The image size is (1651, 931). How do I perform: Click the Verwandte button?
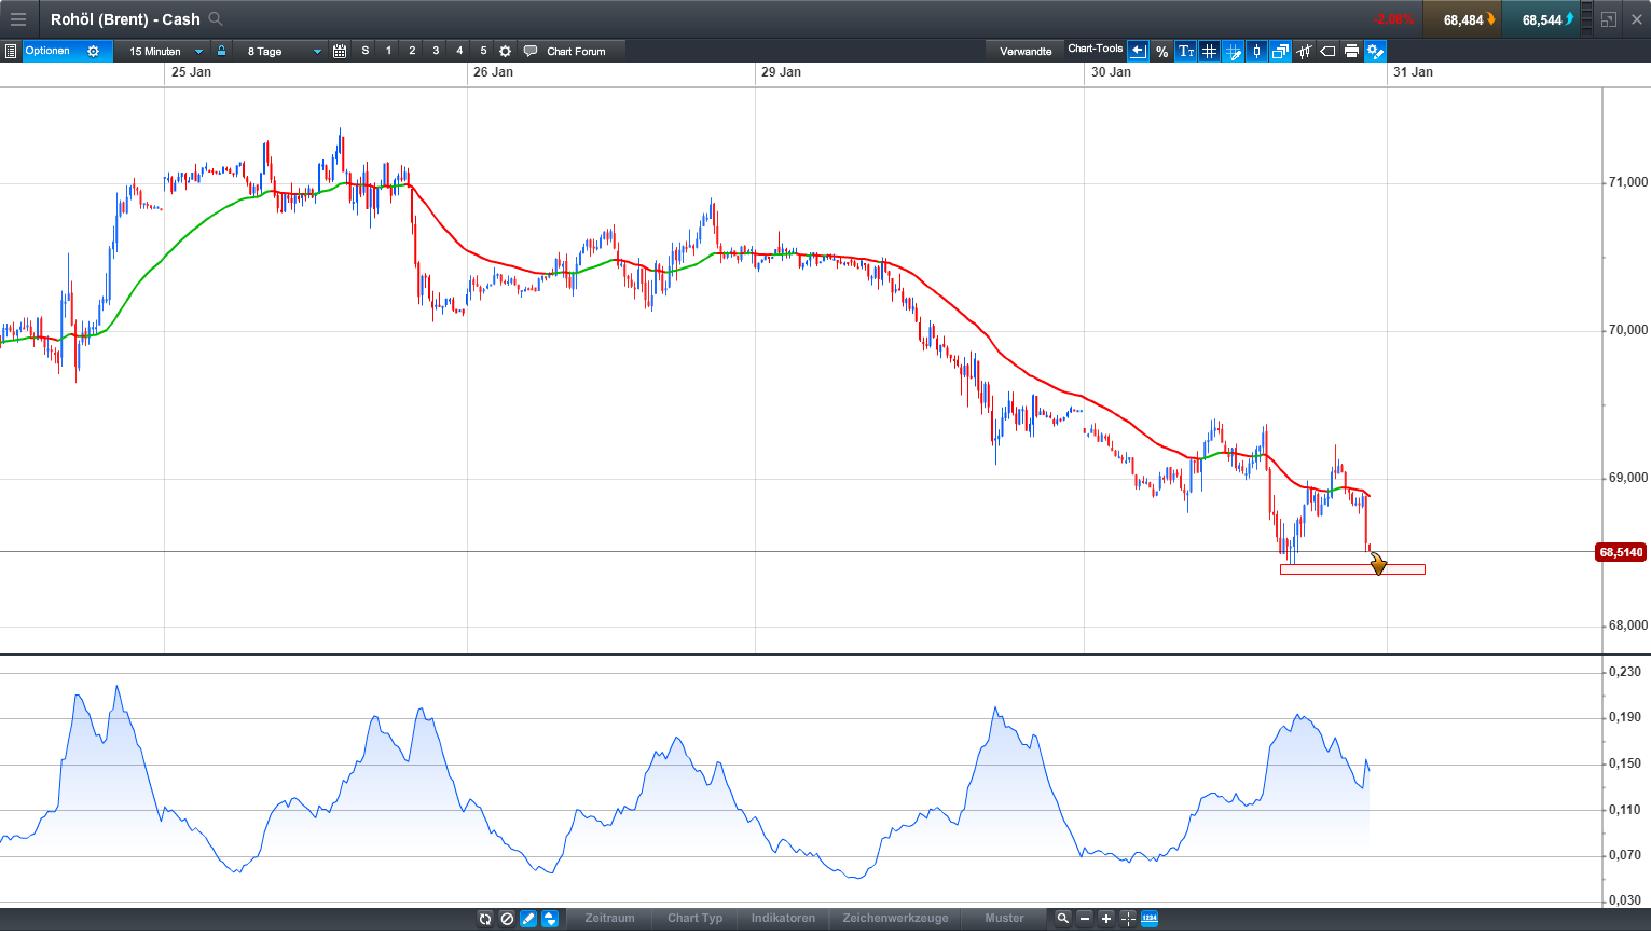point(1024,49)
